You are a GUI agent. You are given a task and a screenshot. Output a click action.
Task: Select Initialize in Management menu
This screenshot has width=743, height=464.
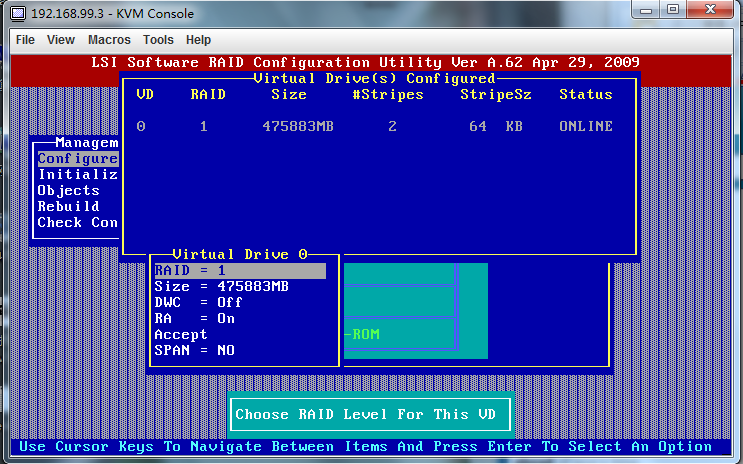tap(78, 174)
